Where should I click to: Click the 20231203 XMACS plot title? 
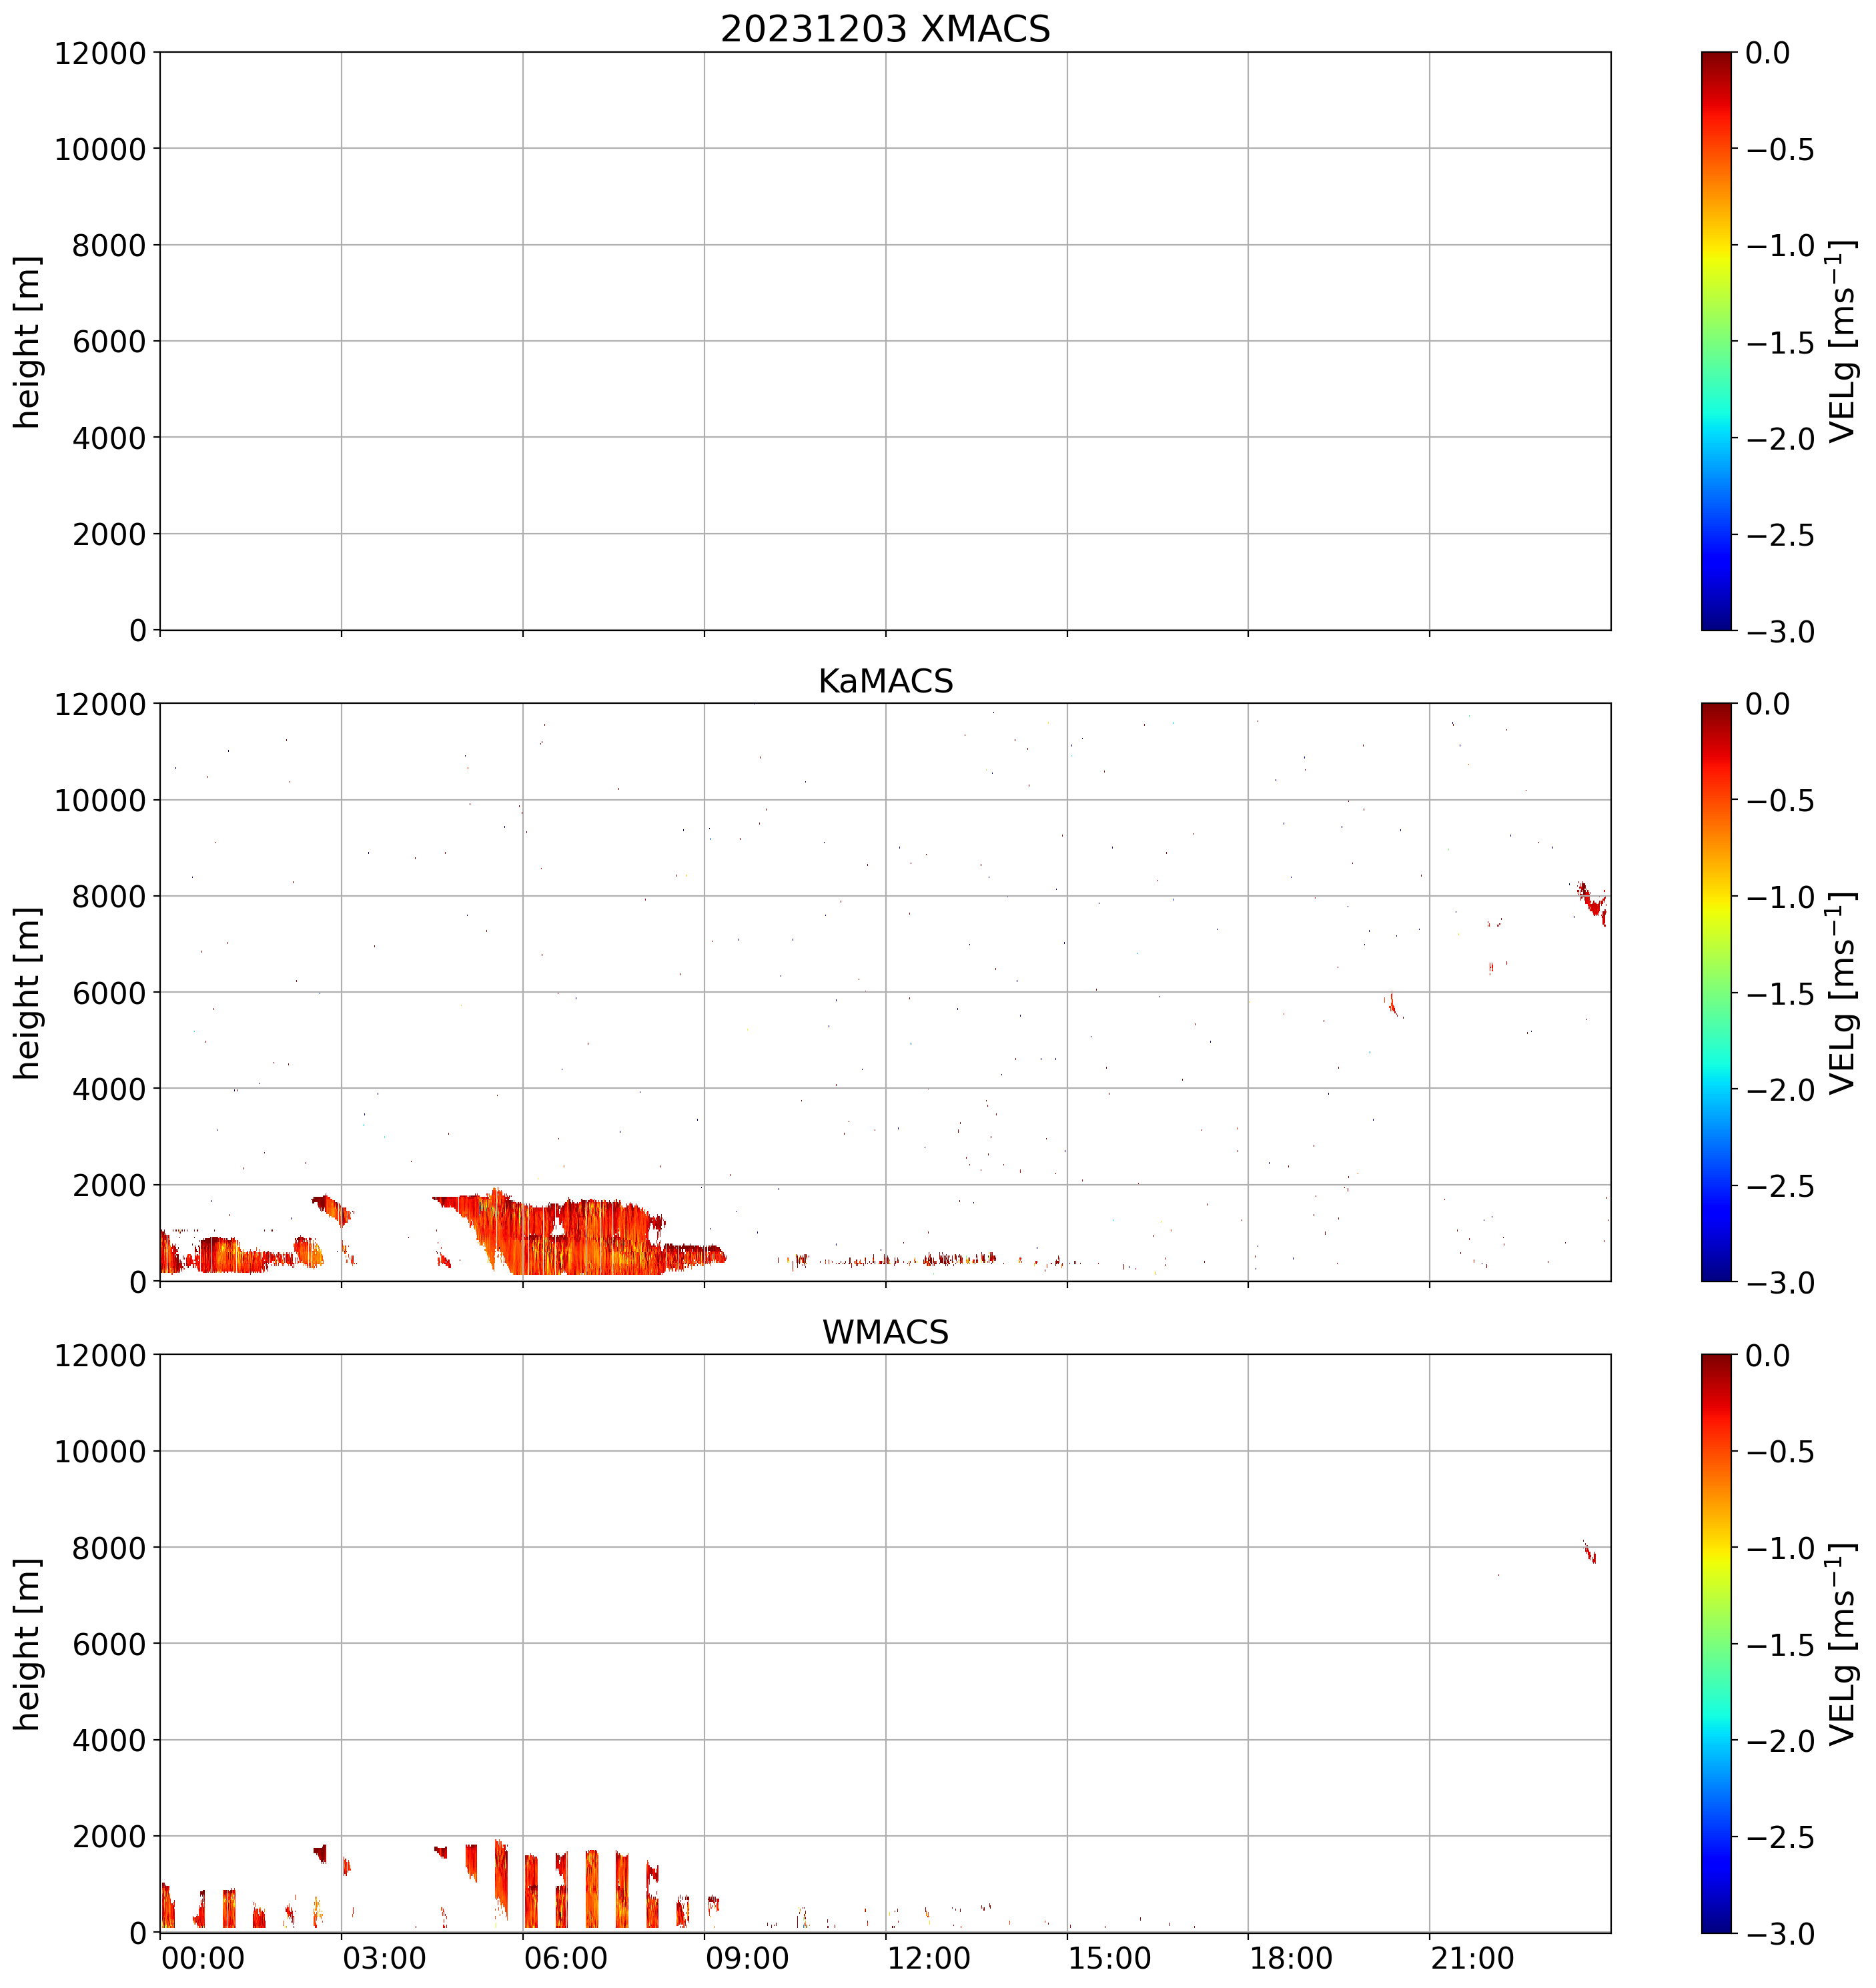click(x=885, y=29)
